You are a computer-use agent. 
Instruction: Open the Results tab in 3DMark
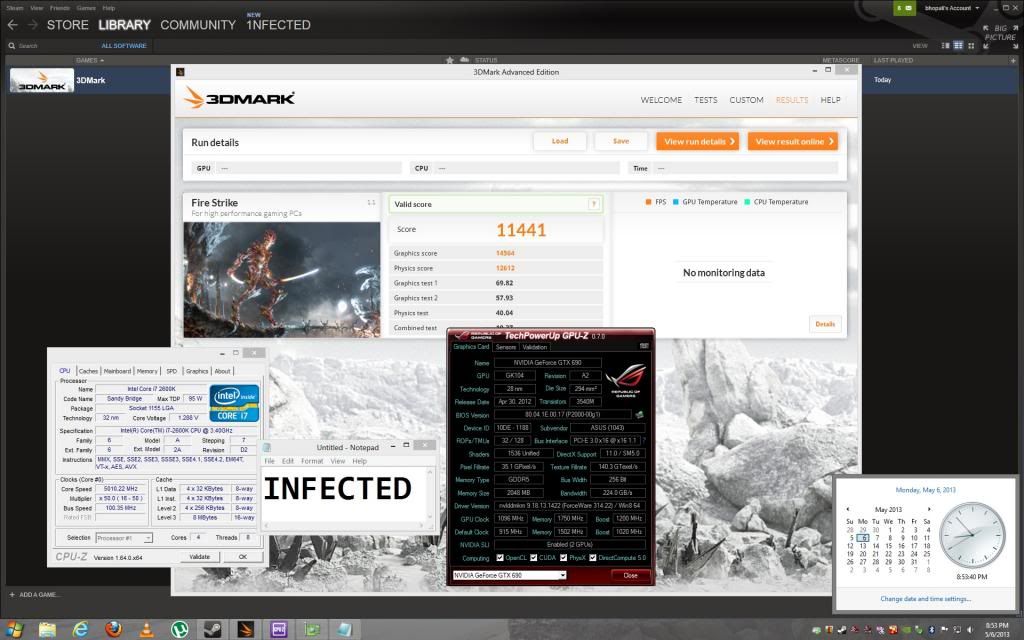point(792,100)
